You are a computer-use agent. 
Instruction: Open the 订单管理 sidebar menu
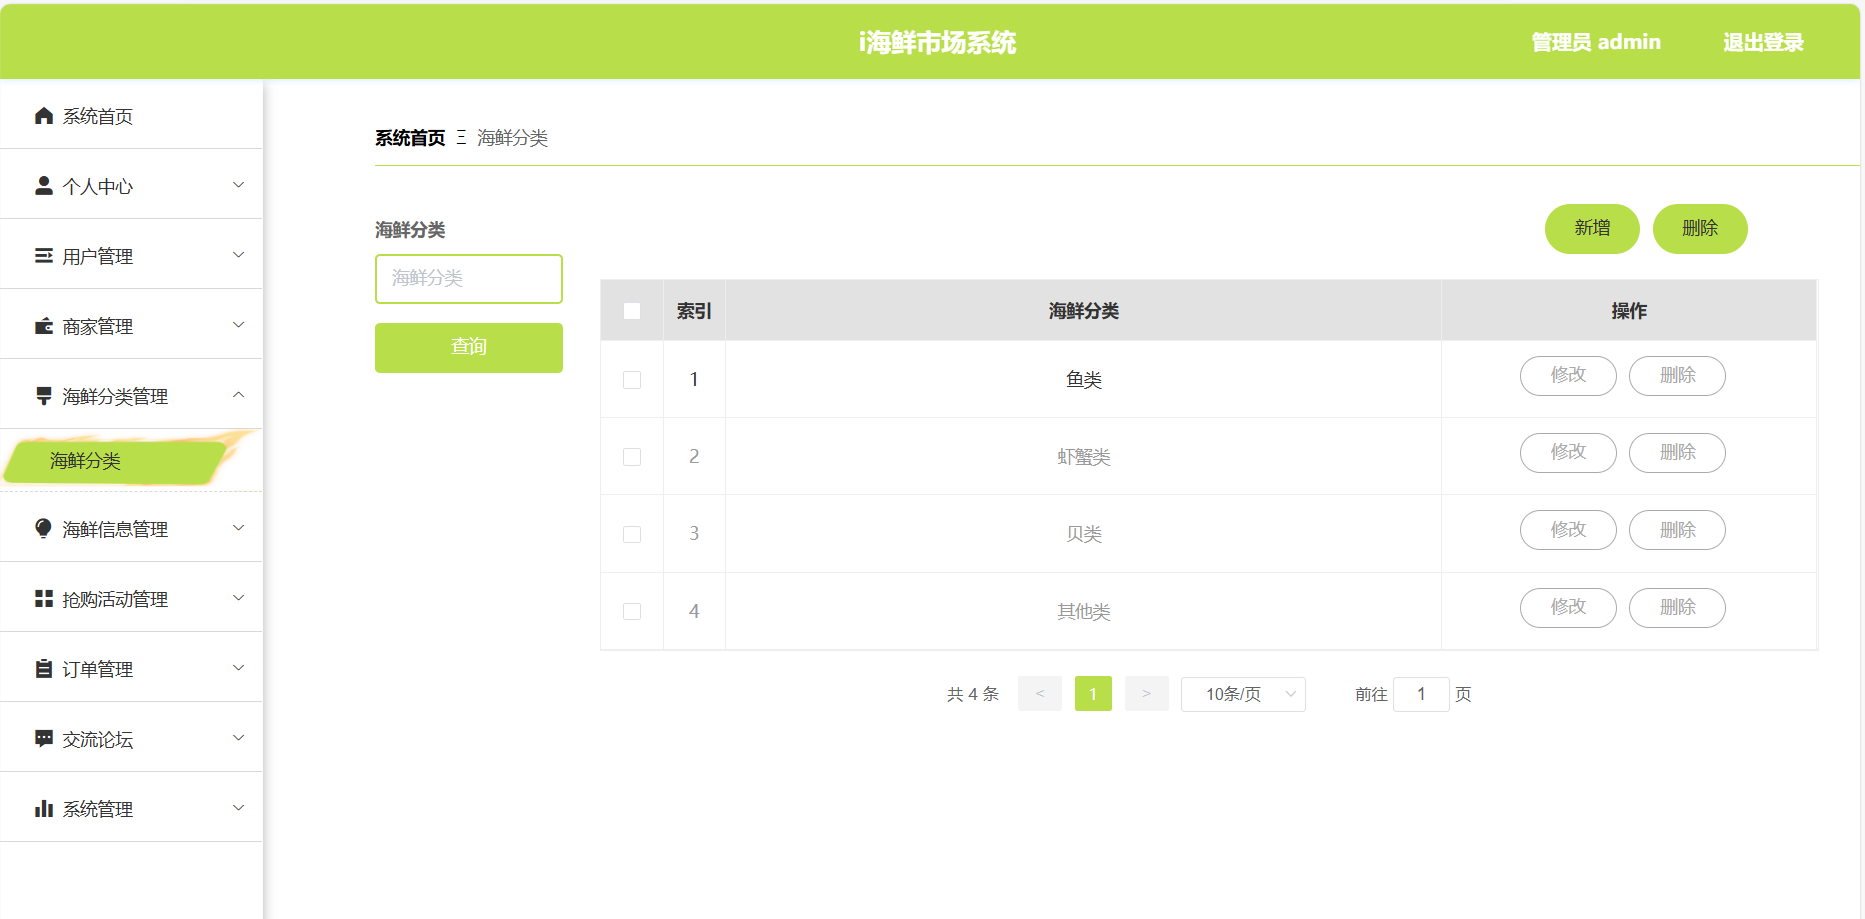131,668
